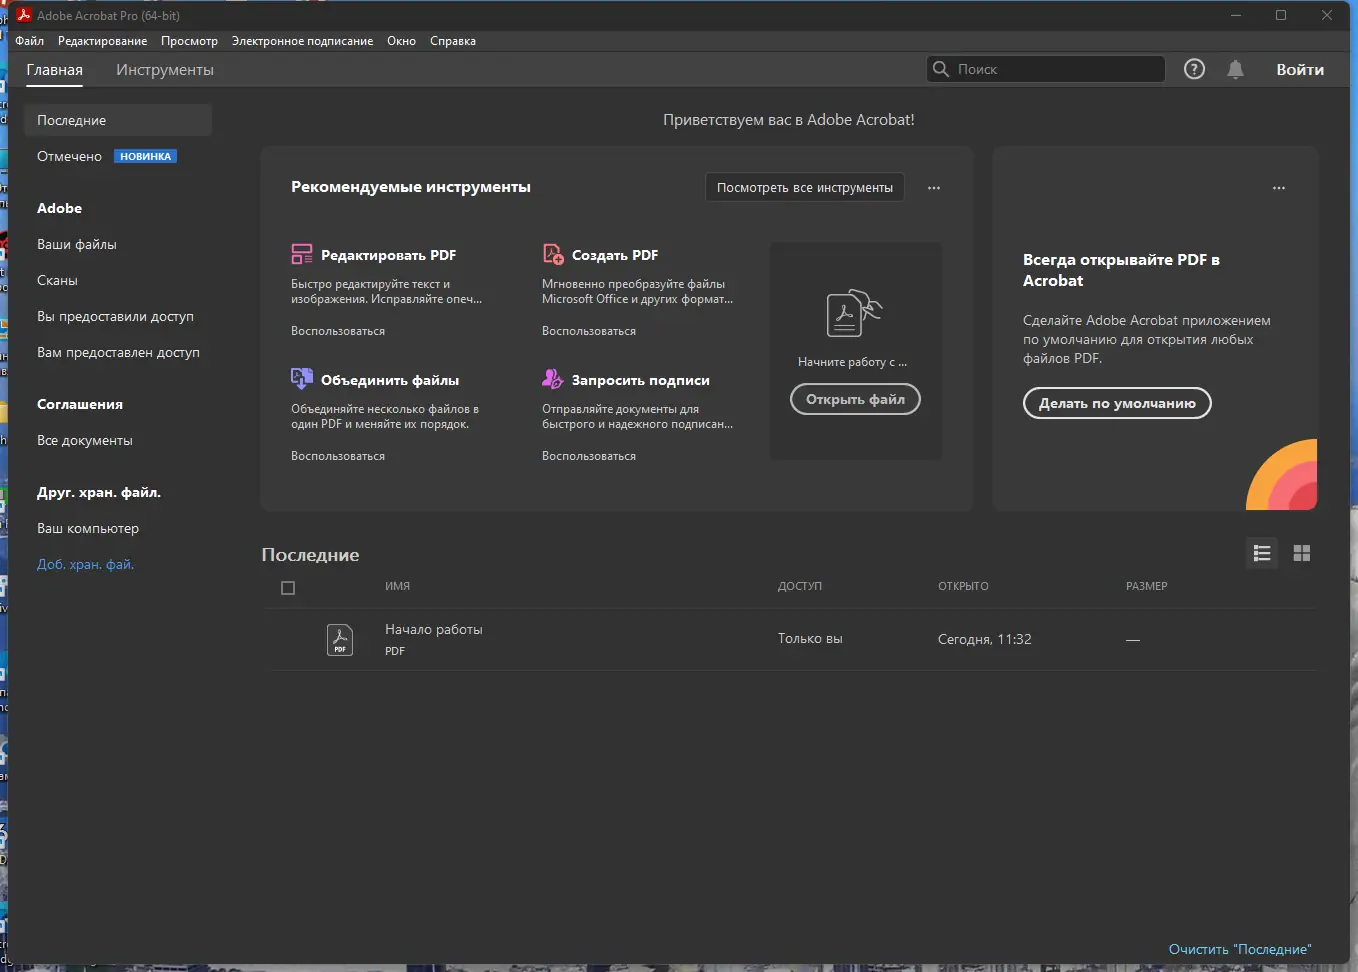The height and width of the screenshot is (972, 1358).
Task: Open Сканы in the sidebar
Action: (x=57, y=280)
